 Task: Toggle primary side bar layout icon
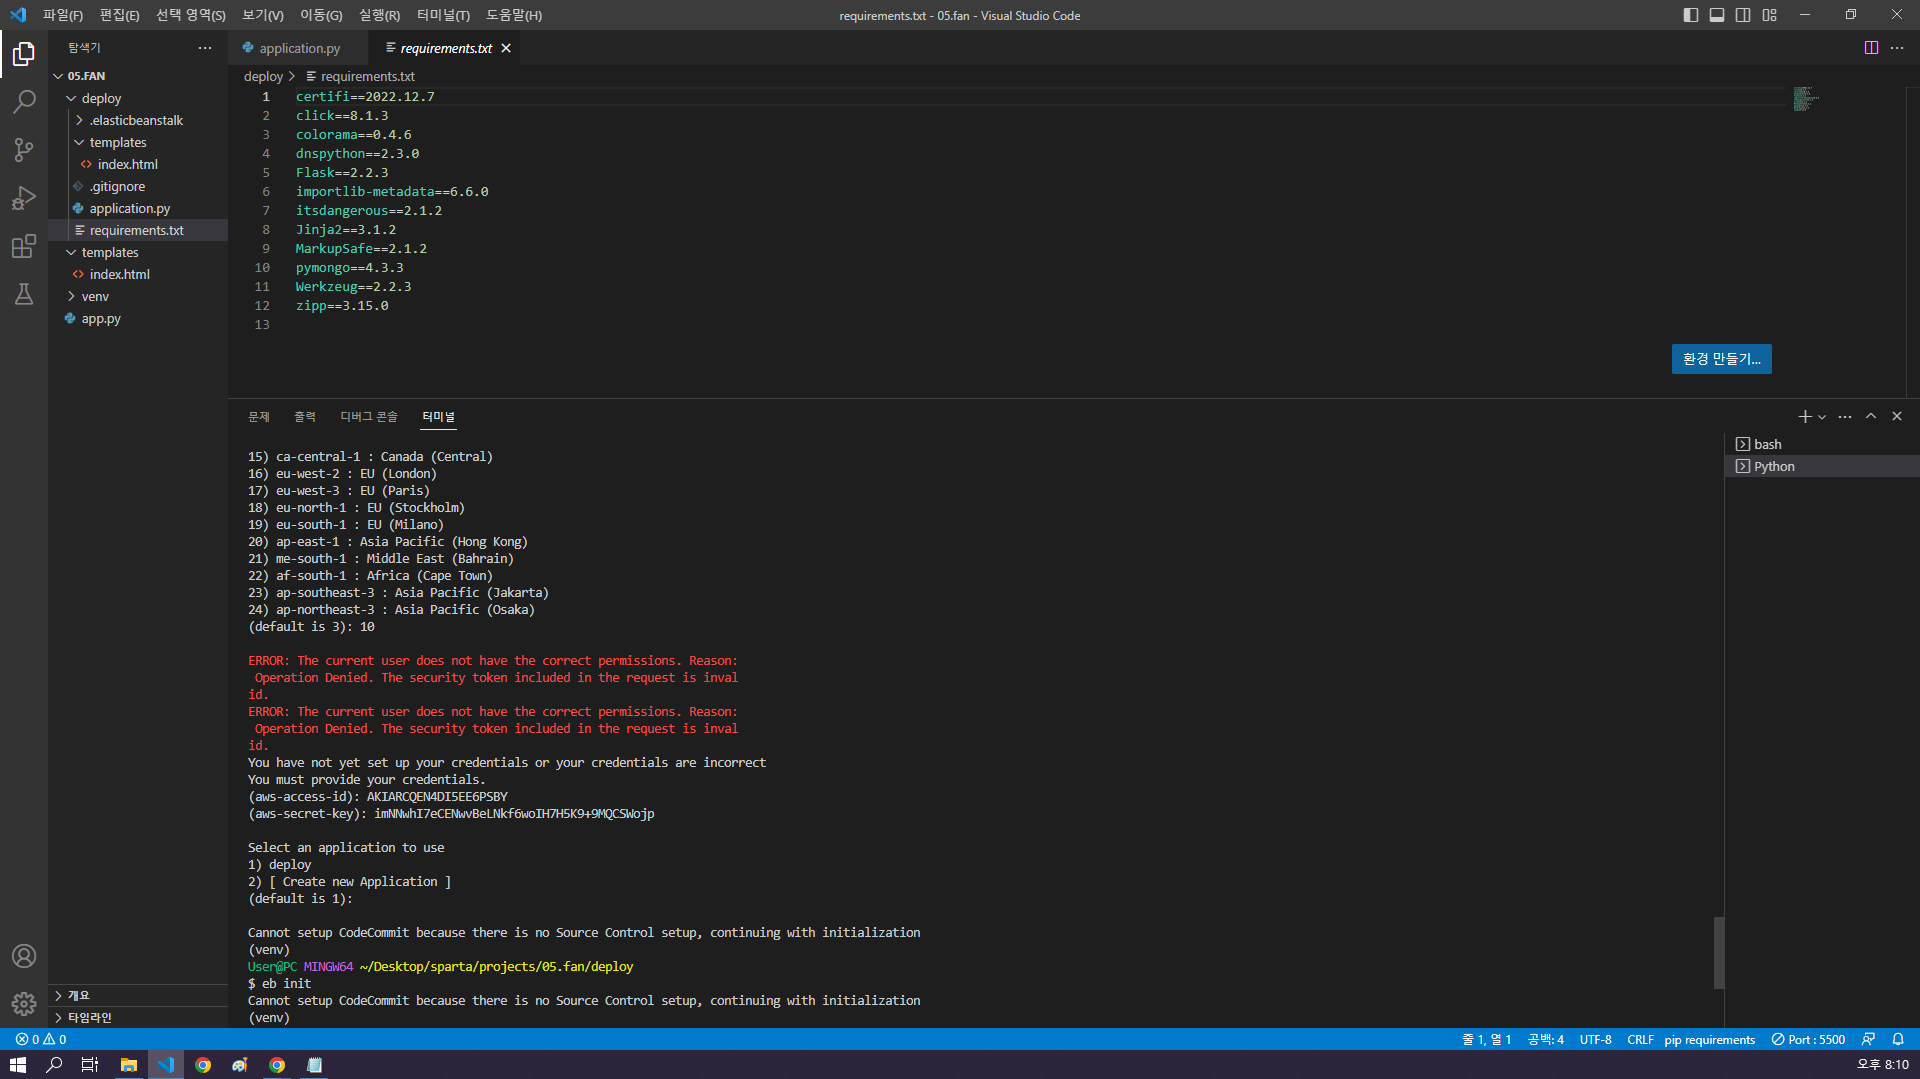pos(1691,15)
